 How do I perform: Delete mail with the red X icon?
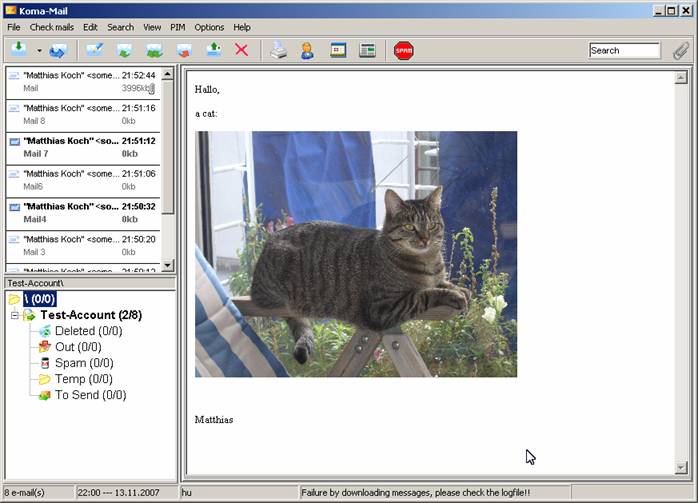coord(242,50)
